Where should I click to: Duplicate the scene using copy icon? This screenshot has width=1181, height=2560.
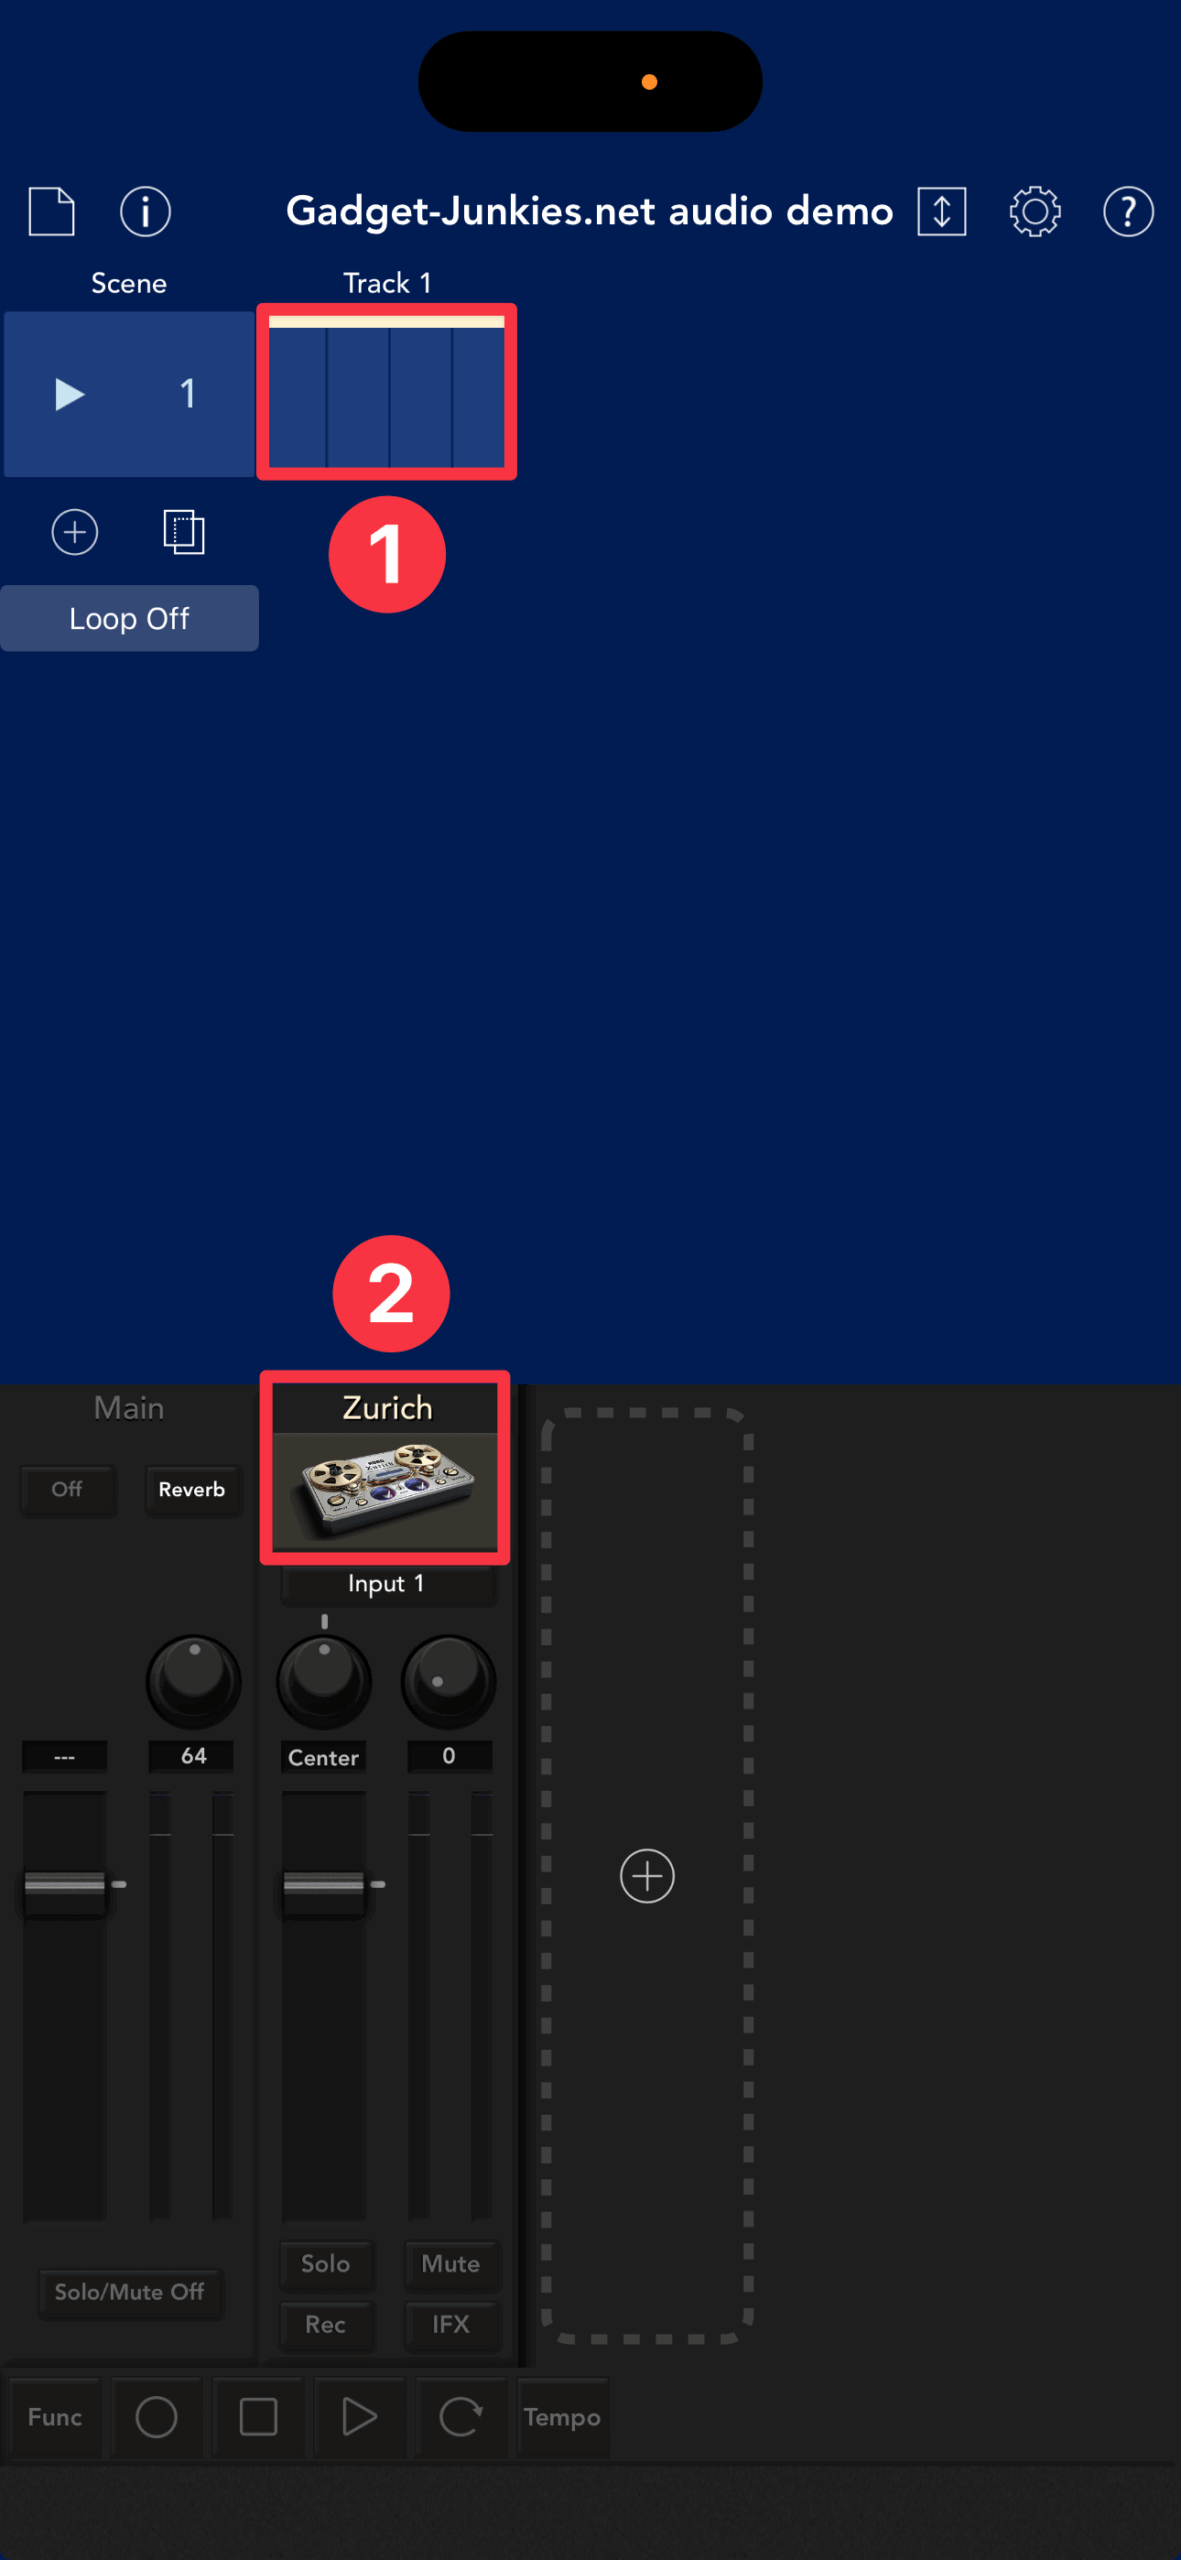click(184, 532)
